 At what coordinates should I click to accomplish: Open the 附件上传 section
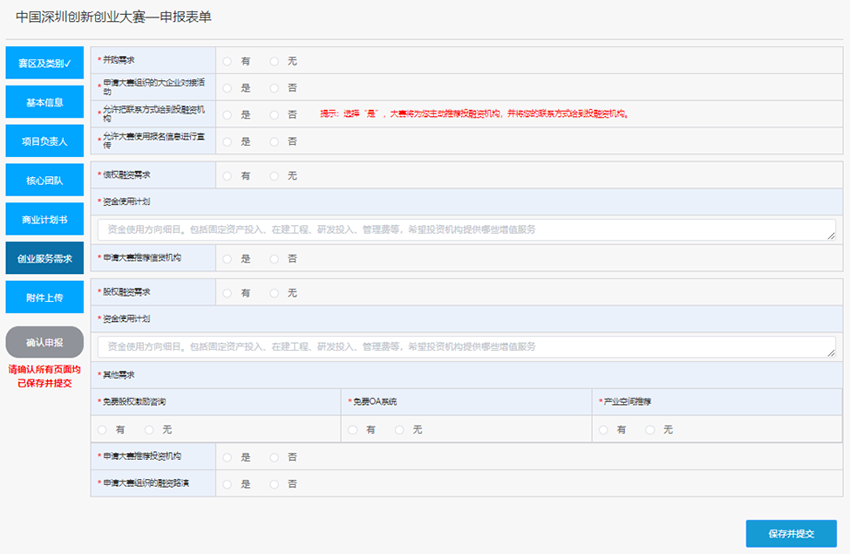pos(44,297)
